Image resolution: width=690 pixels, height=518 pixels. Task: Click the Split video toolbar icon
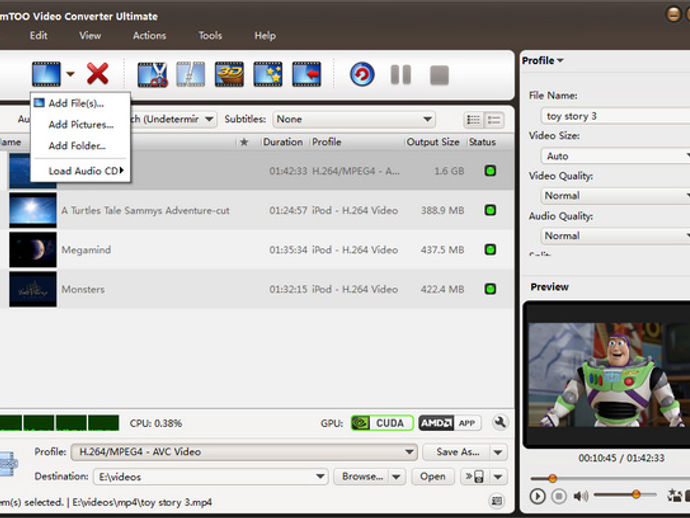coord(191,74)
